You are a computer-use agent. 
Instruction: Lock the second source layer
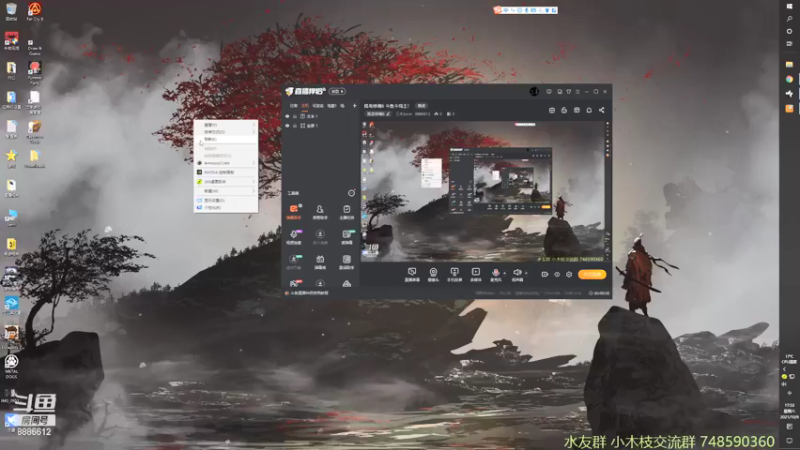click(294, 126)
